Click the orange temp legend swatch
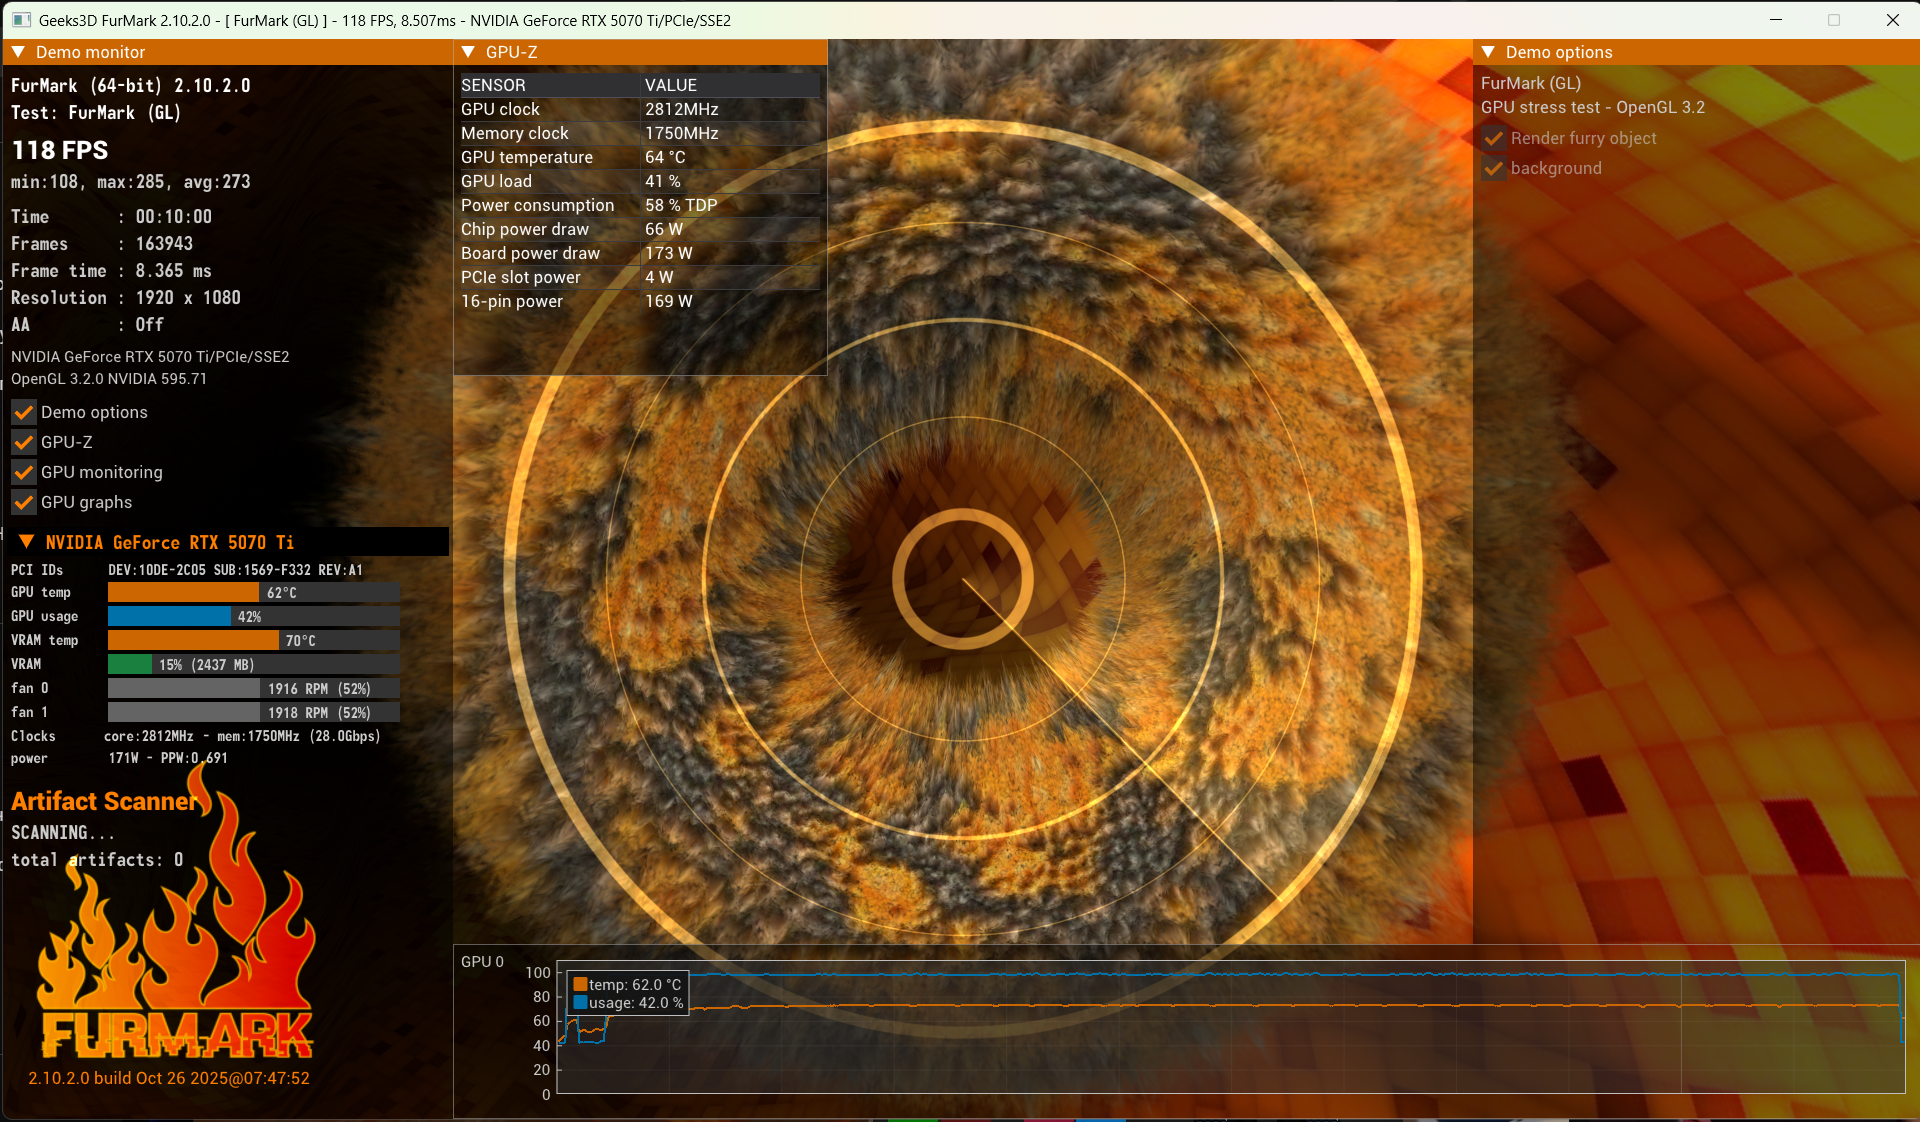Image resolution: width=1920 pixels, height=1122 pixels. (x=580, y=985)
